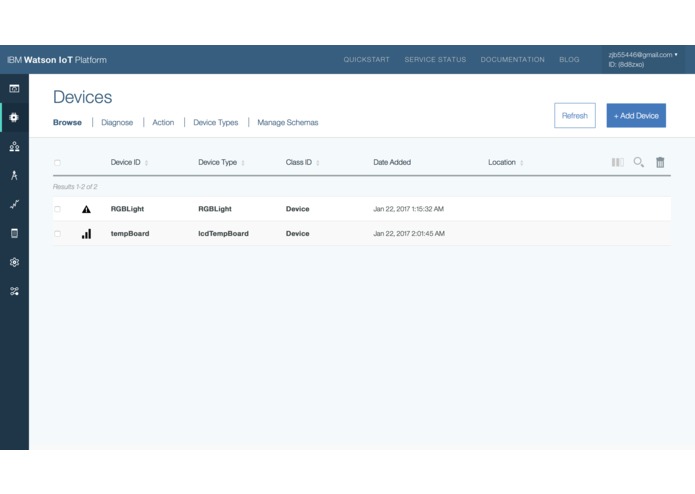Click the trash delete icon
This screenshot has width=695, height=494.
pos(660,162)
